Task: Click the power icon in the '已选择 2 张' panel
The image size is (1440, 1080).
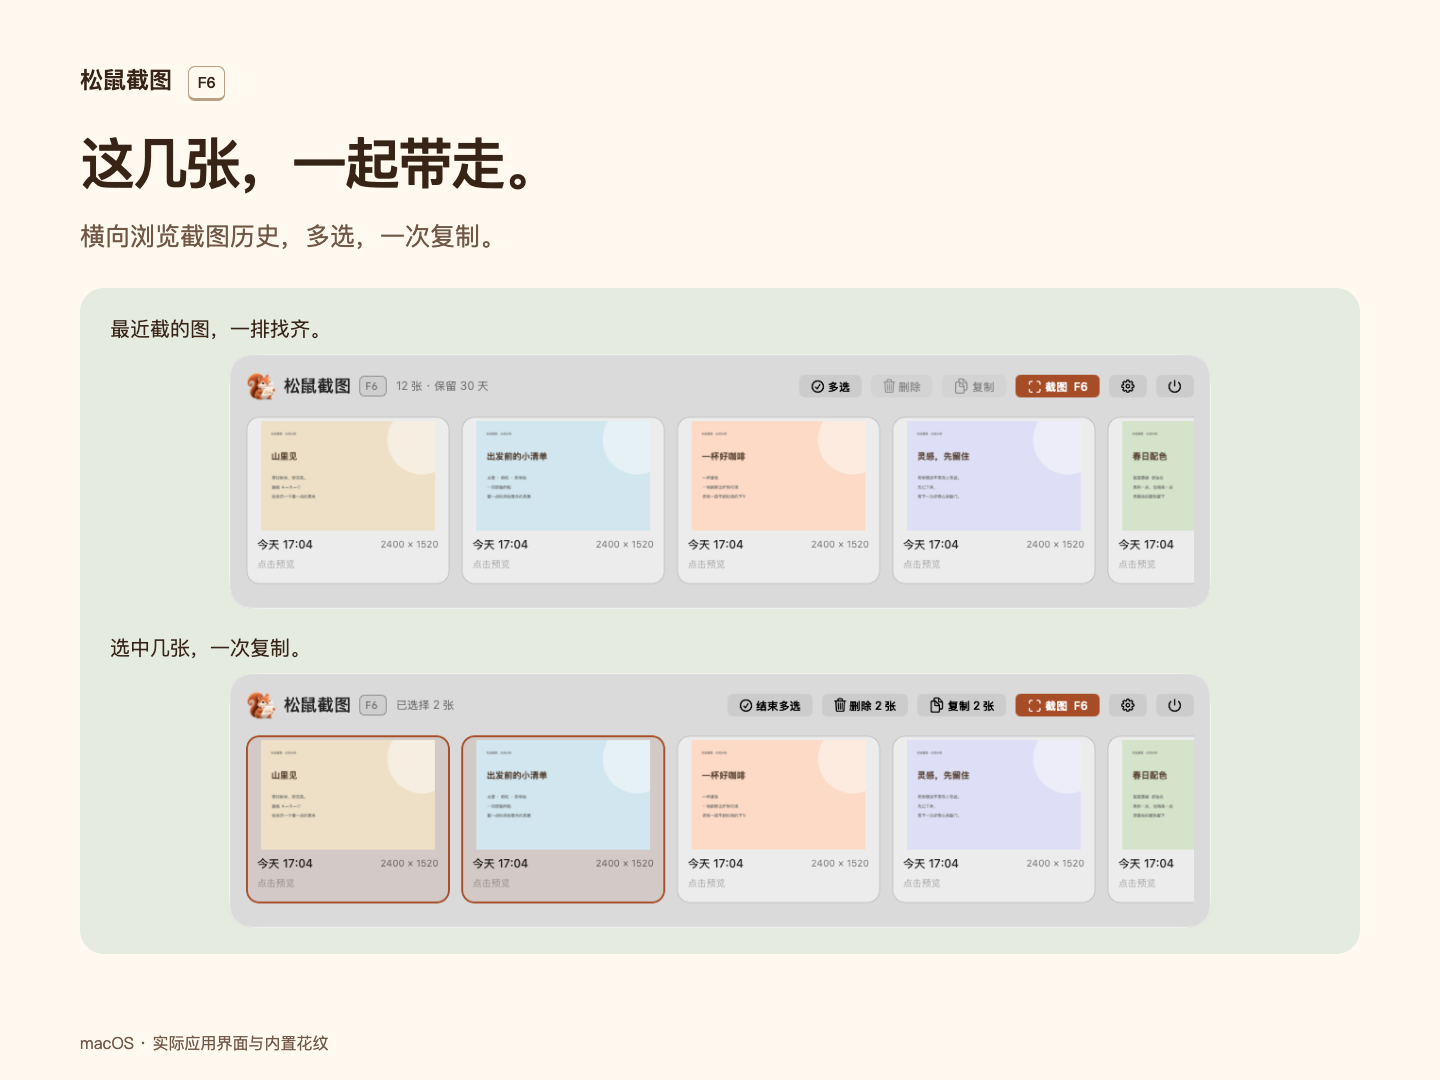Action: coord(1175,705)
